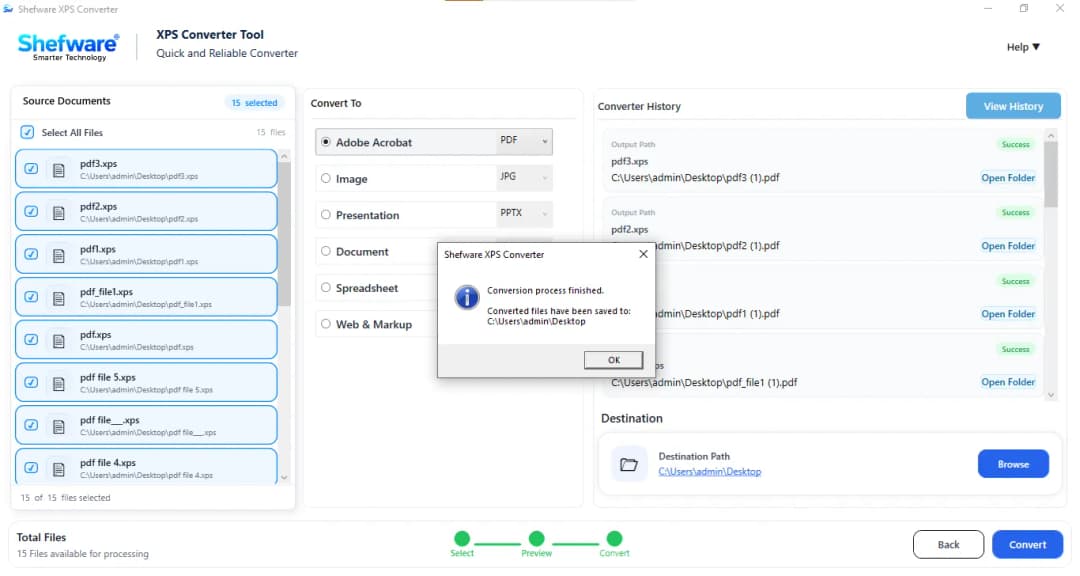Click source list scroll down arrow
The image size is (1080, 576).
tap(284, 477)
